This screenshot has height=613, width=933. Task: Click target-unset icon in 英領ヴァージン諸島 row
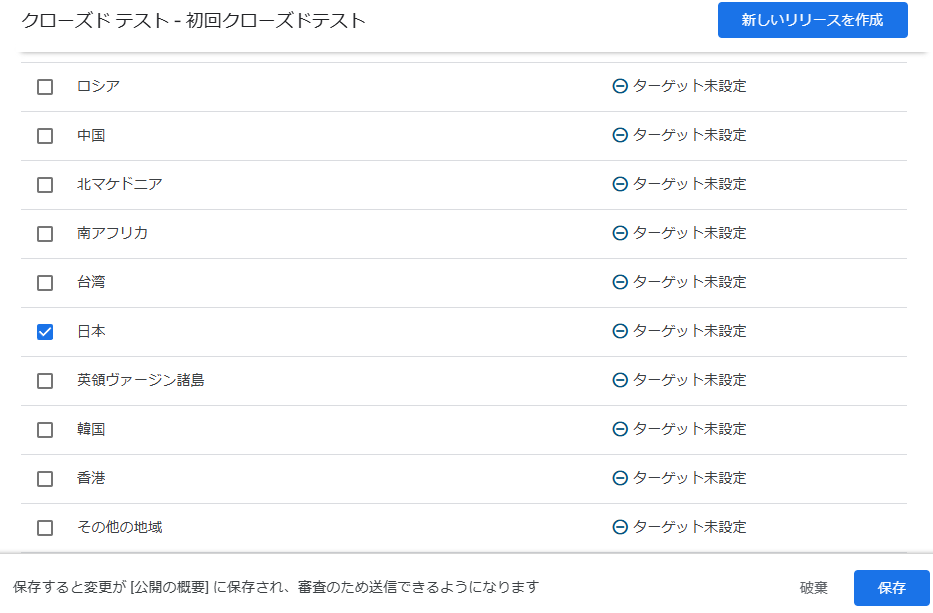(x=620, y=380)
